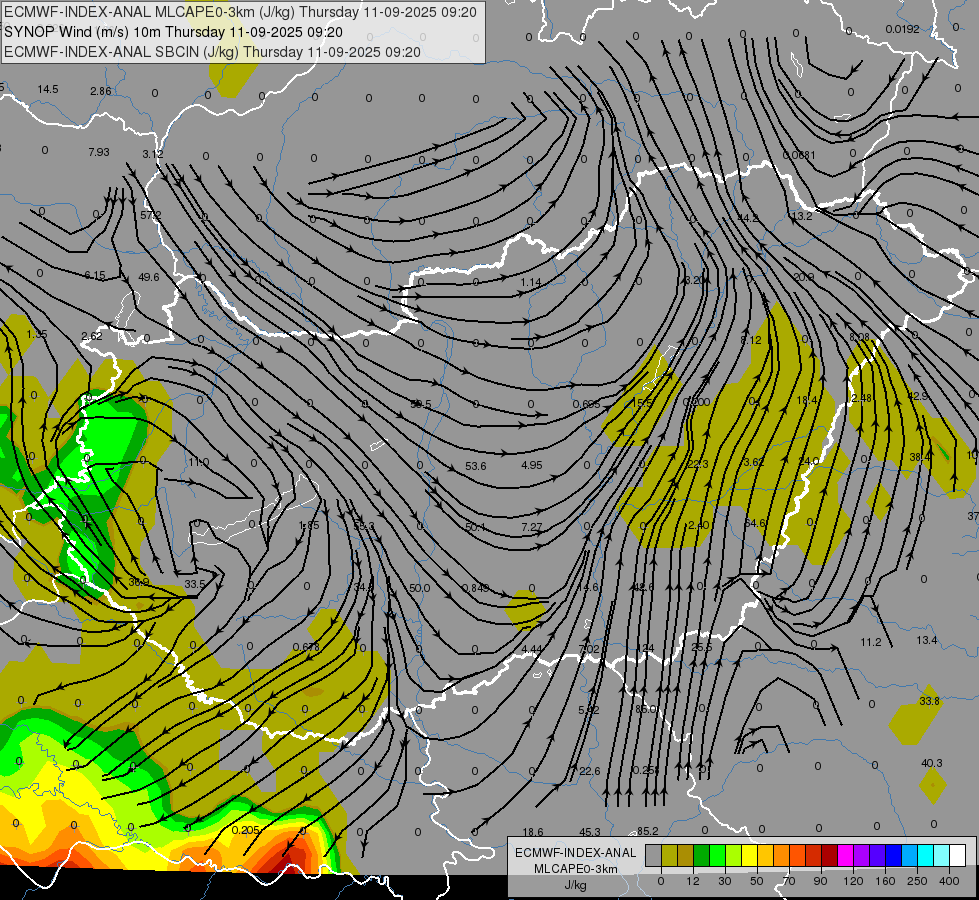Screen dimensions: 979x900
Task: Click the map value 33.8
Action: tap(929, 701)
